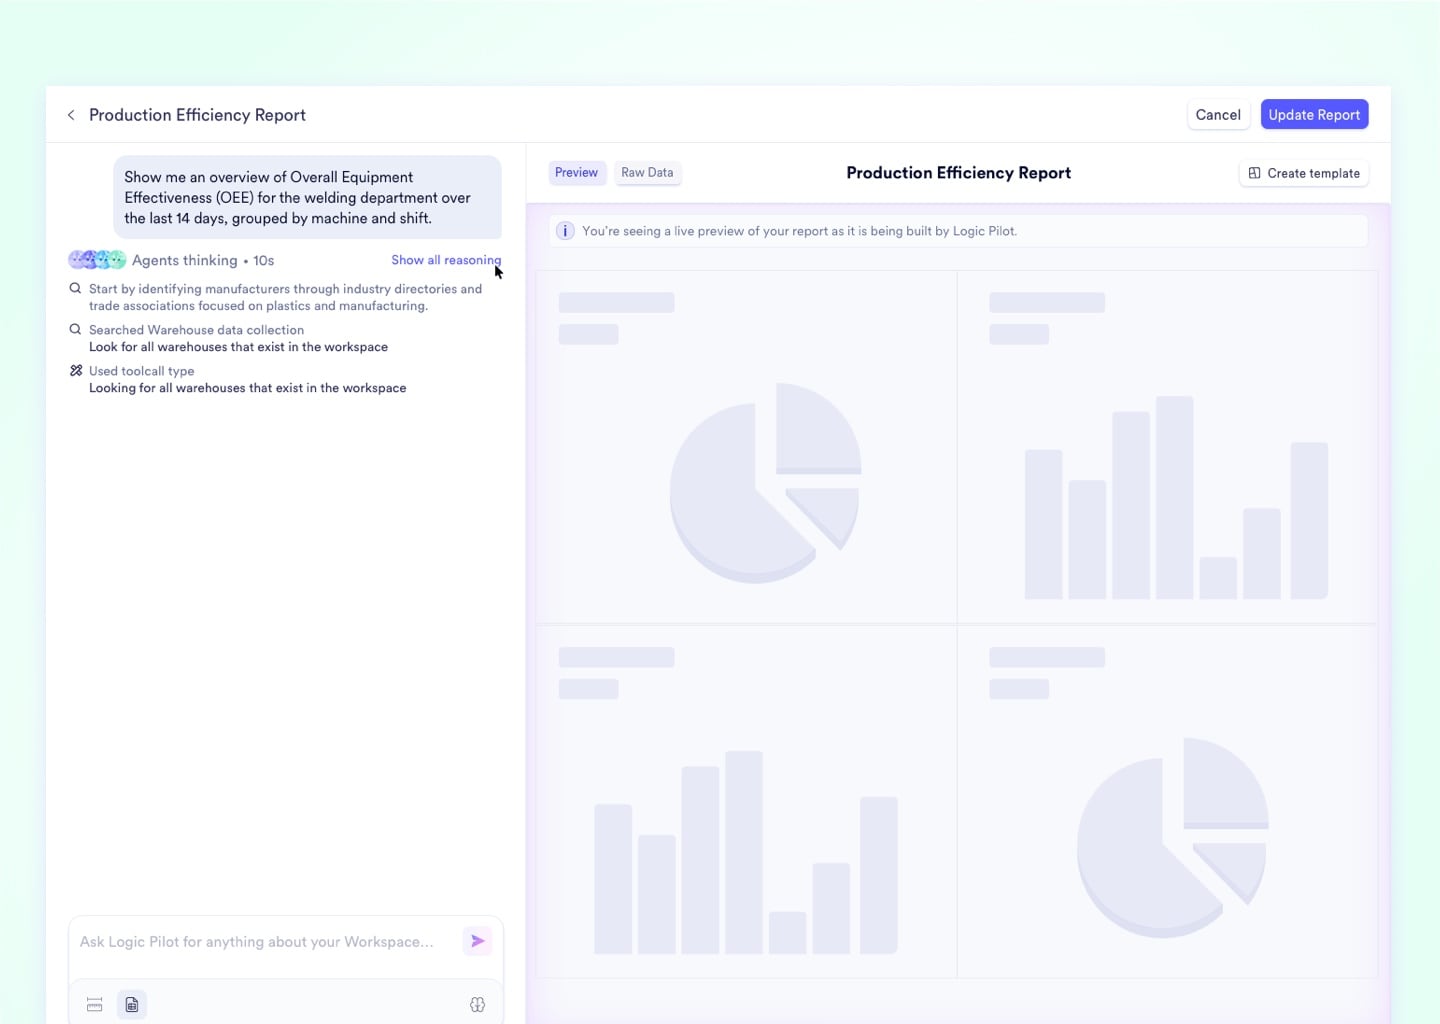Click the agent avatars next to Agents thinking

[x=97, y=260]
